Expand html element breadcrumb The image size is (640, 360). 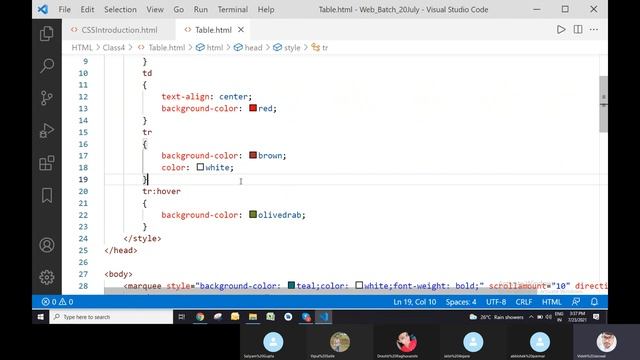[215, 47]
